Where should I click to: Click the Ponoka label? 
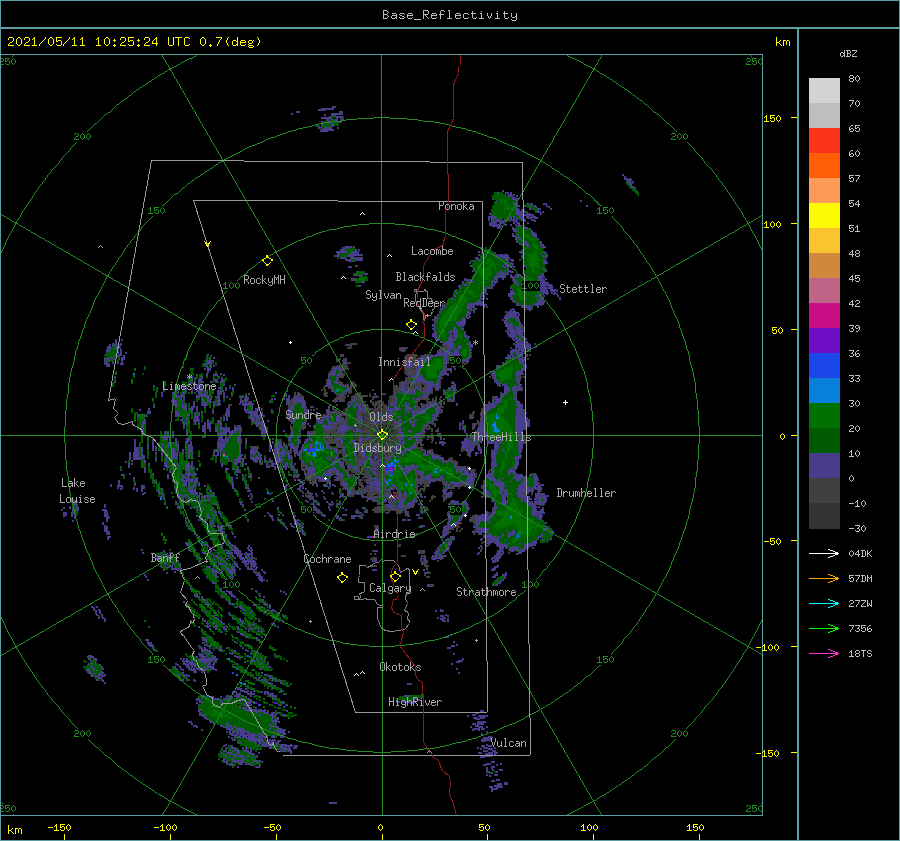pos(456,206)
